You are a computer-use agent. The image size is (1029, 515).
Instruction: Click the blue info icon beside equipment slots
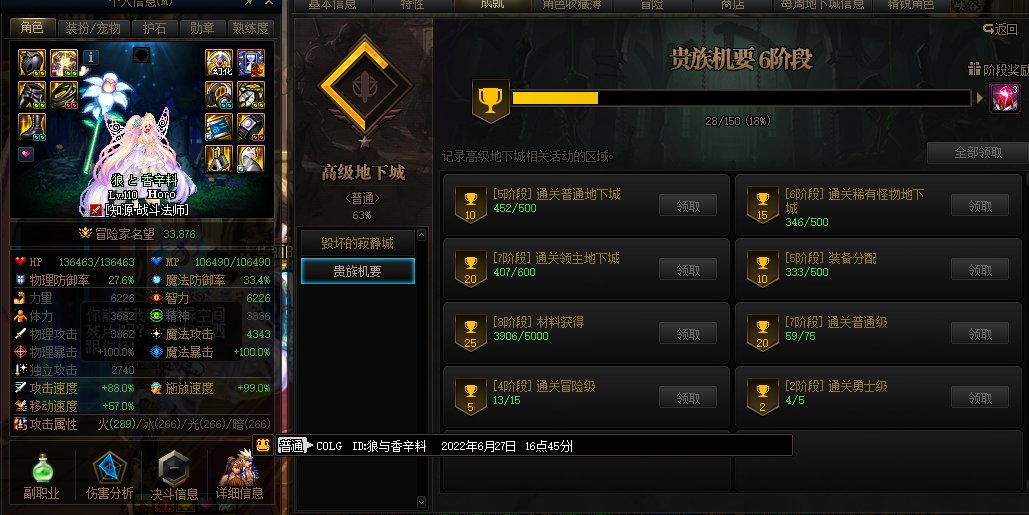pyautogui.click(x=91, y=57)
